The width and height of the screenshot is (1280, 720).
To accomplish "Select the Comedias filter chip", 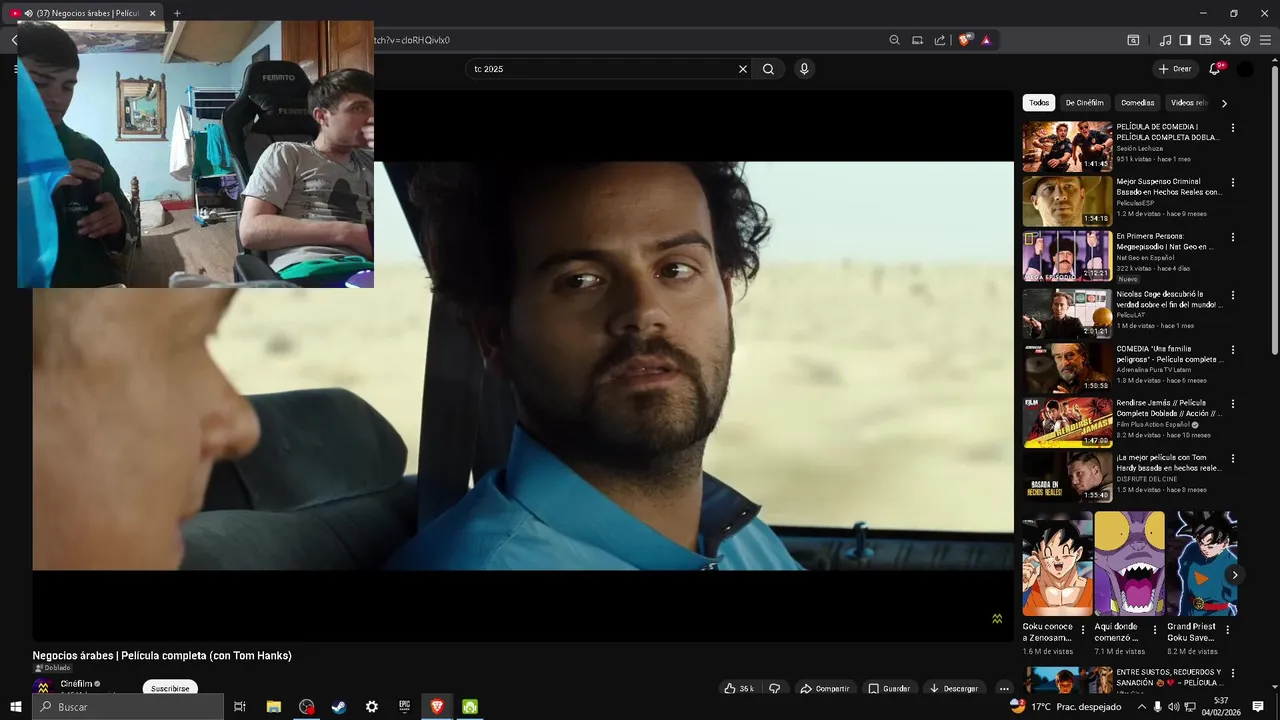I will [x=1138, y=103].
